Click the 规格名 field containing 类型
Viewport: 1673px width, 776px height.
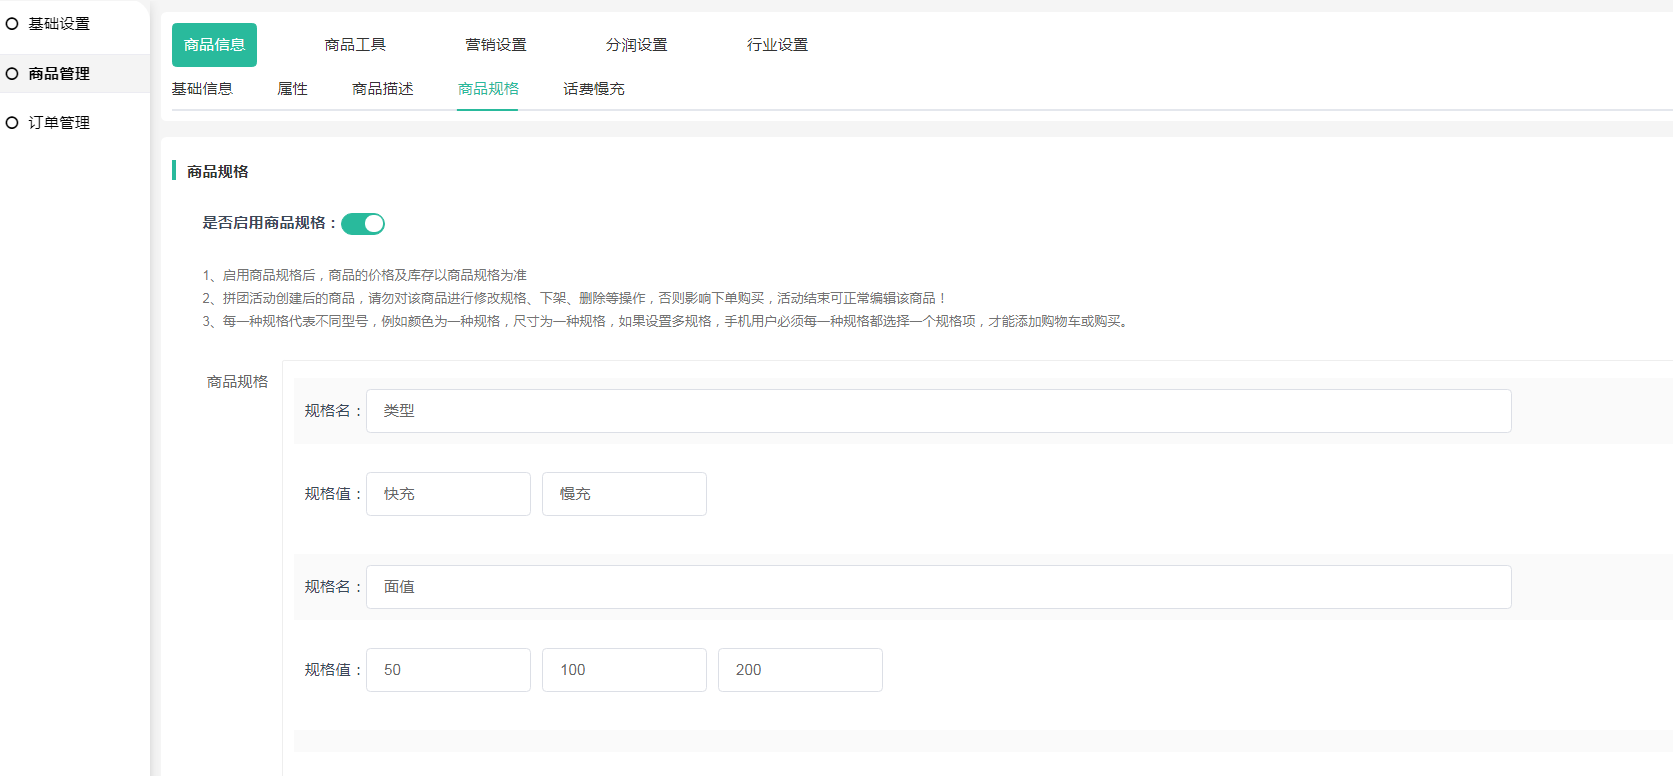[938, 411]
